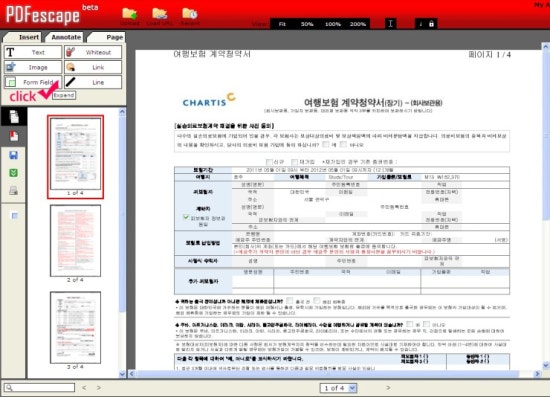This screenshot has height=397, width=550.
Task: Click the '여행보험 계약청약서' page header text
Action: point(212,54)
